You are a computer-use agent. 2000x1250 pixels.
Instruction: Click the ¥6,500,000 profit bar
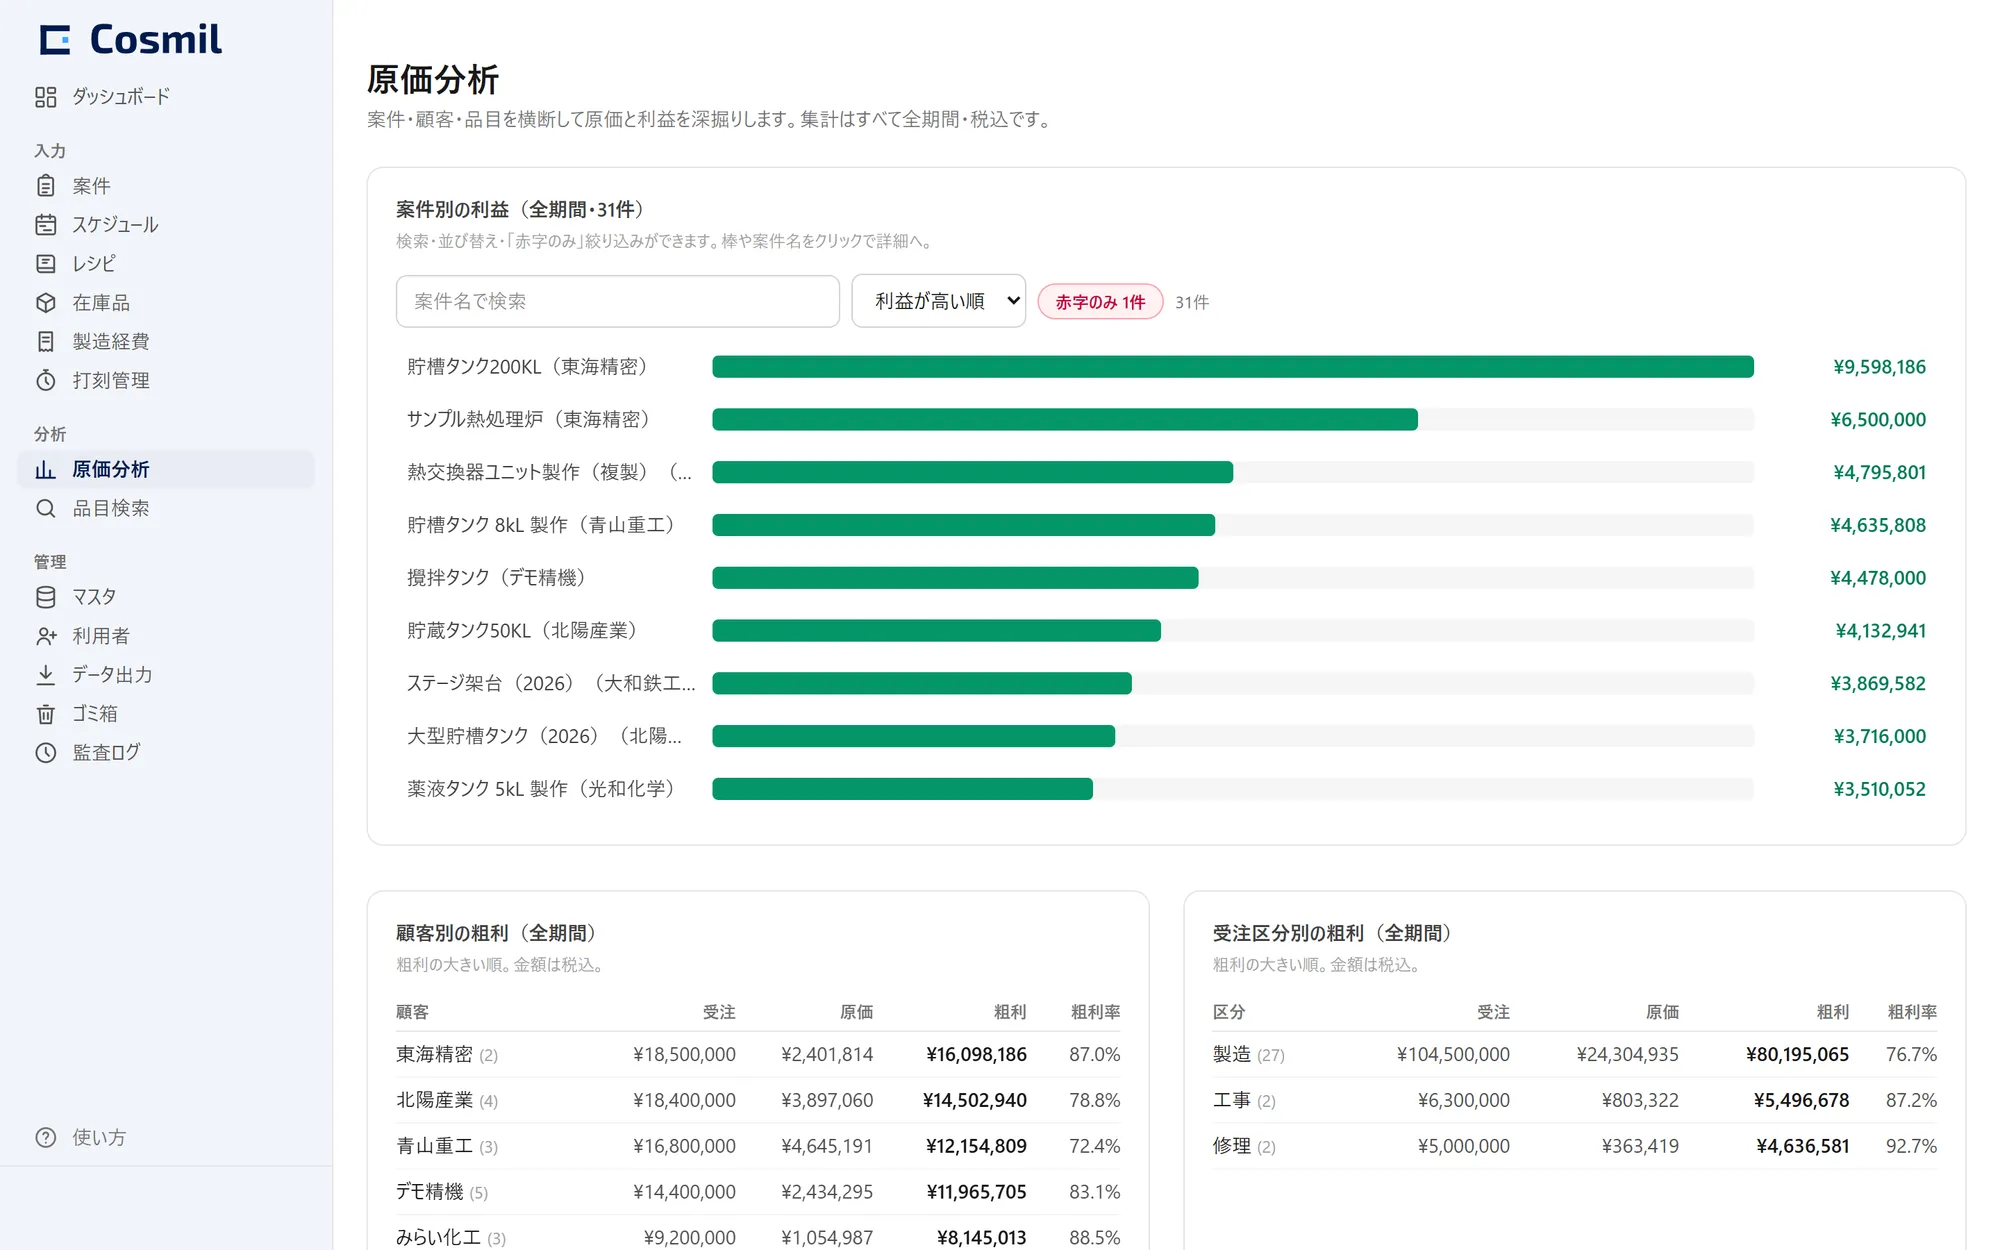click(1065, 420)
